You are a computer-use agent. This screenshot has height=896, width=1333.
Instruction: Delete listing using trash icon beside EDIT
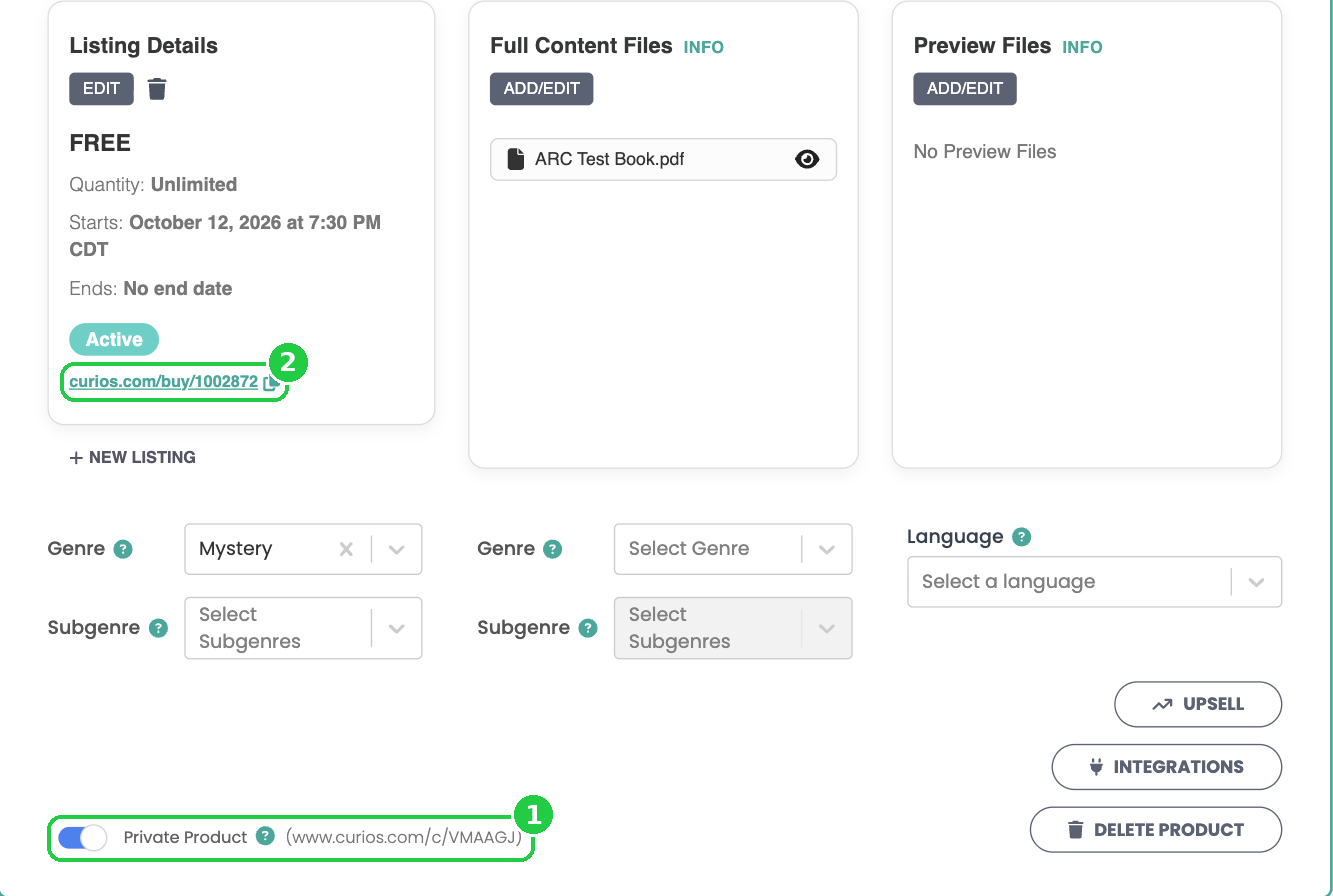point(157,89)
